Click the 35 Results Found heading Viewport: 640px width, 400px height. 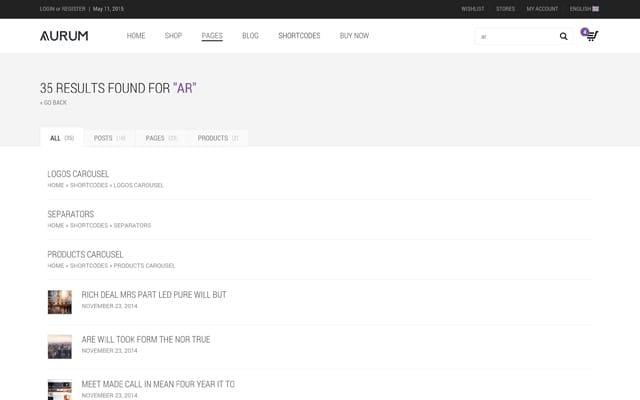(118, 88)
